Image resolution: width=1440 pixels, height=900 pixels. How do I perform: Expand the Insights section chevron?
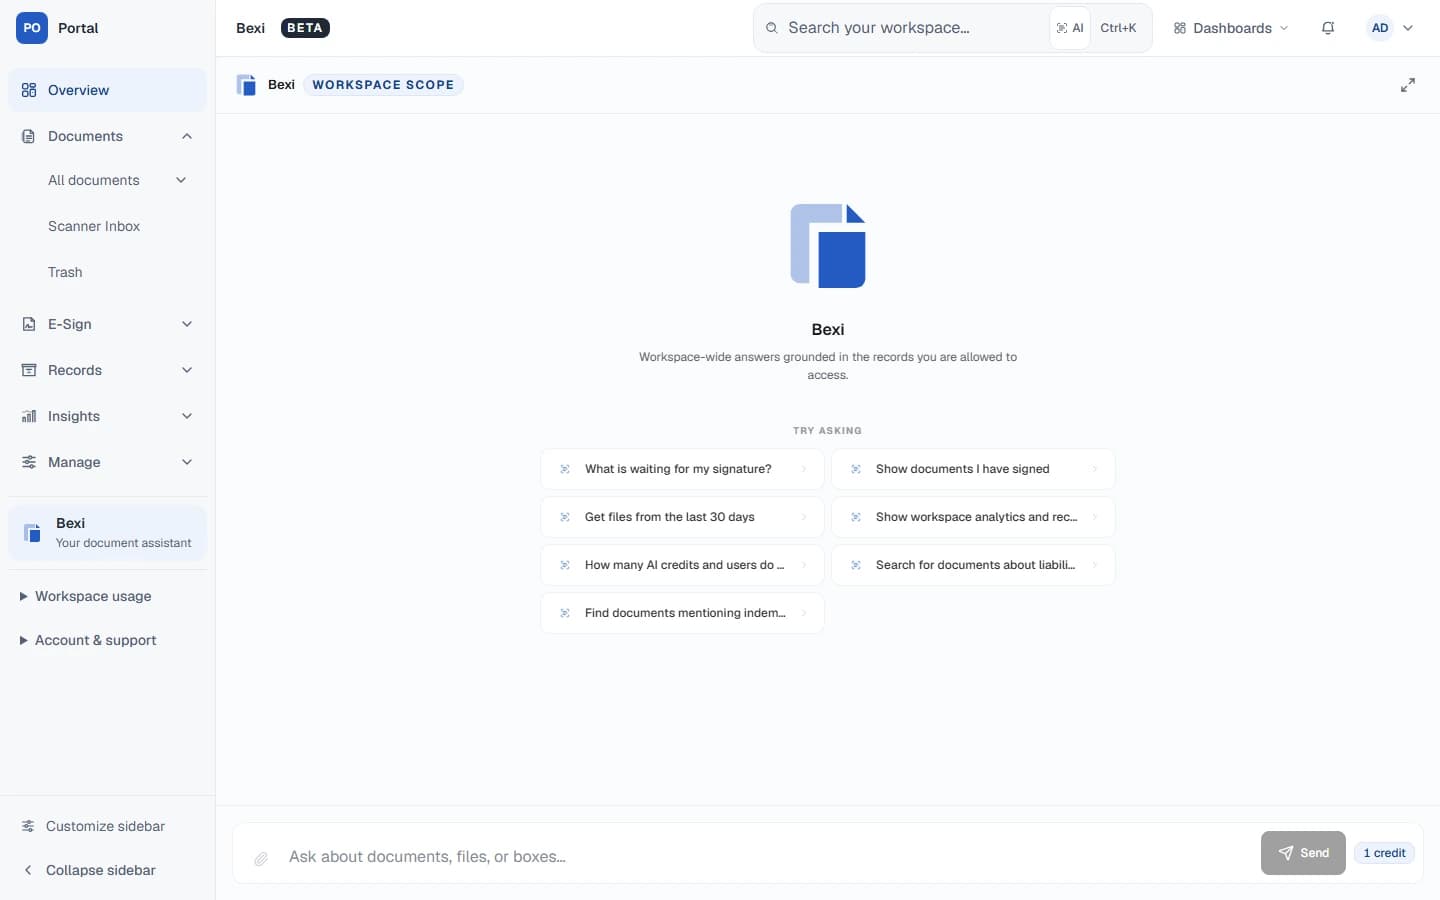187,416
